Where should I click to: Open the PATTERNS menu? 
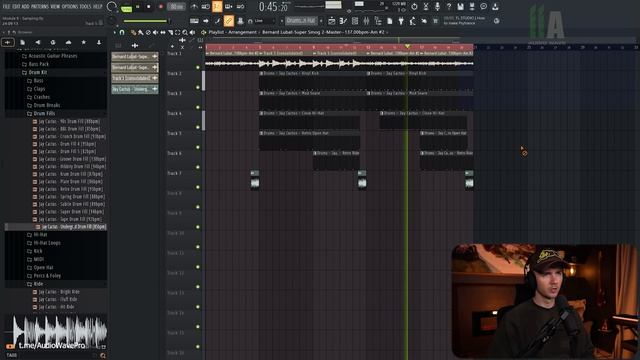tap(40, 7)
